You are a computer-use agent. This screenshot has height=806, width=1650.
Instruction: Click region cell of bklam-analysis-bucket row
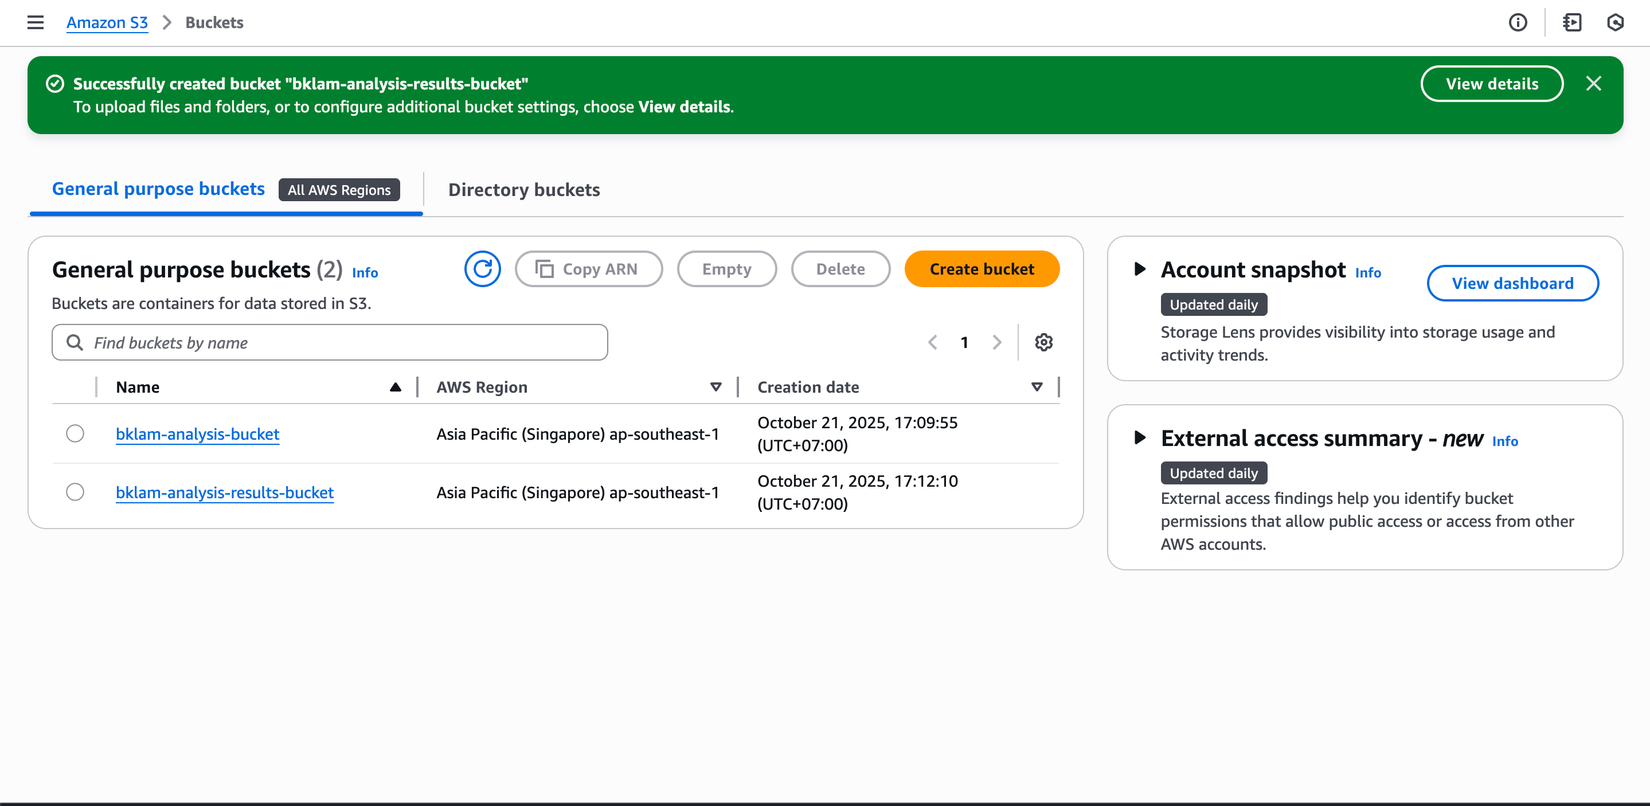tap(578, 434)
